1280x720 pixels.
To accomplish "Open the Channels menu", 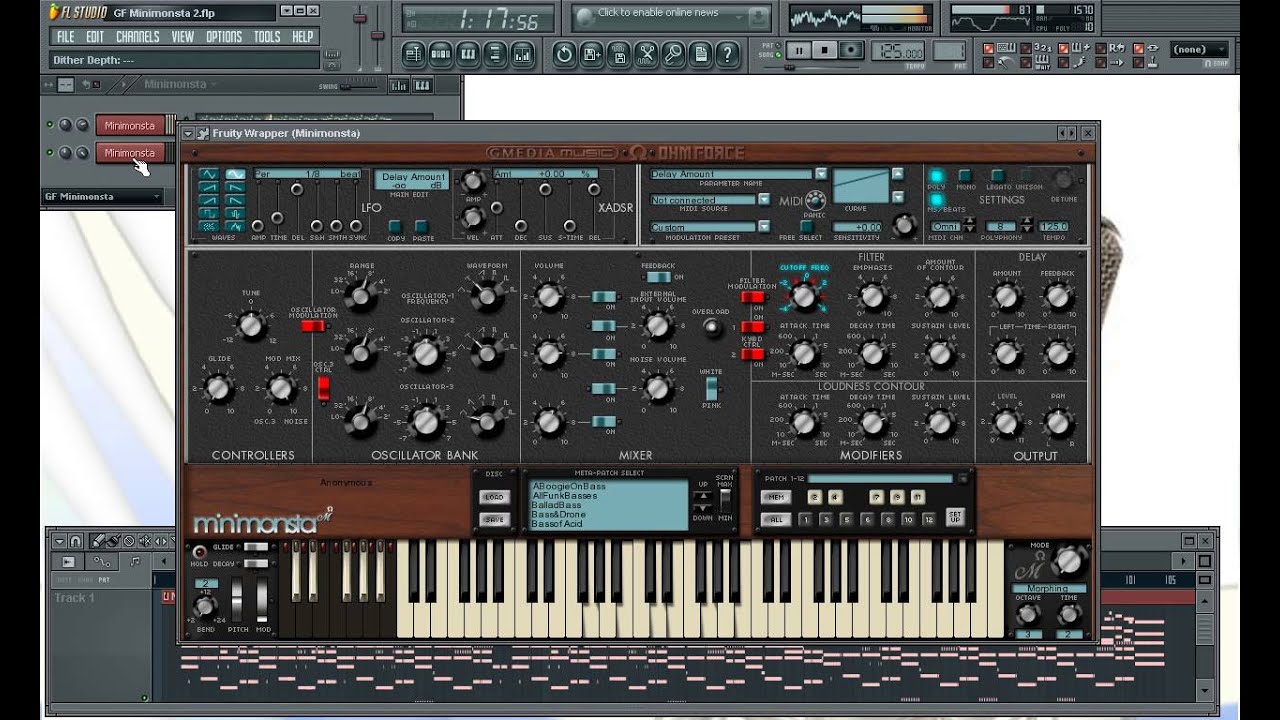I will tap(137, 37).
